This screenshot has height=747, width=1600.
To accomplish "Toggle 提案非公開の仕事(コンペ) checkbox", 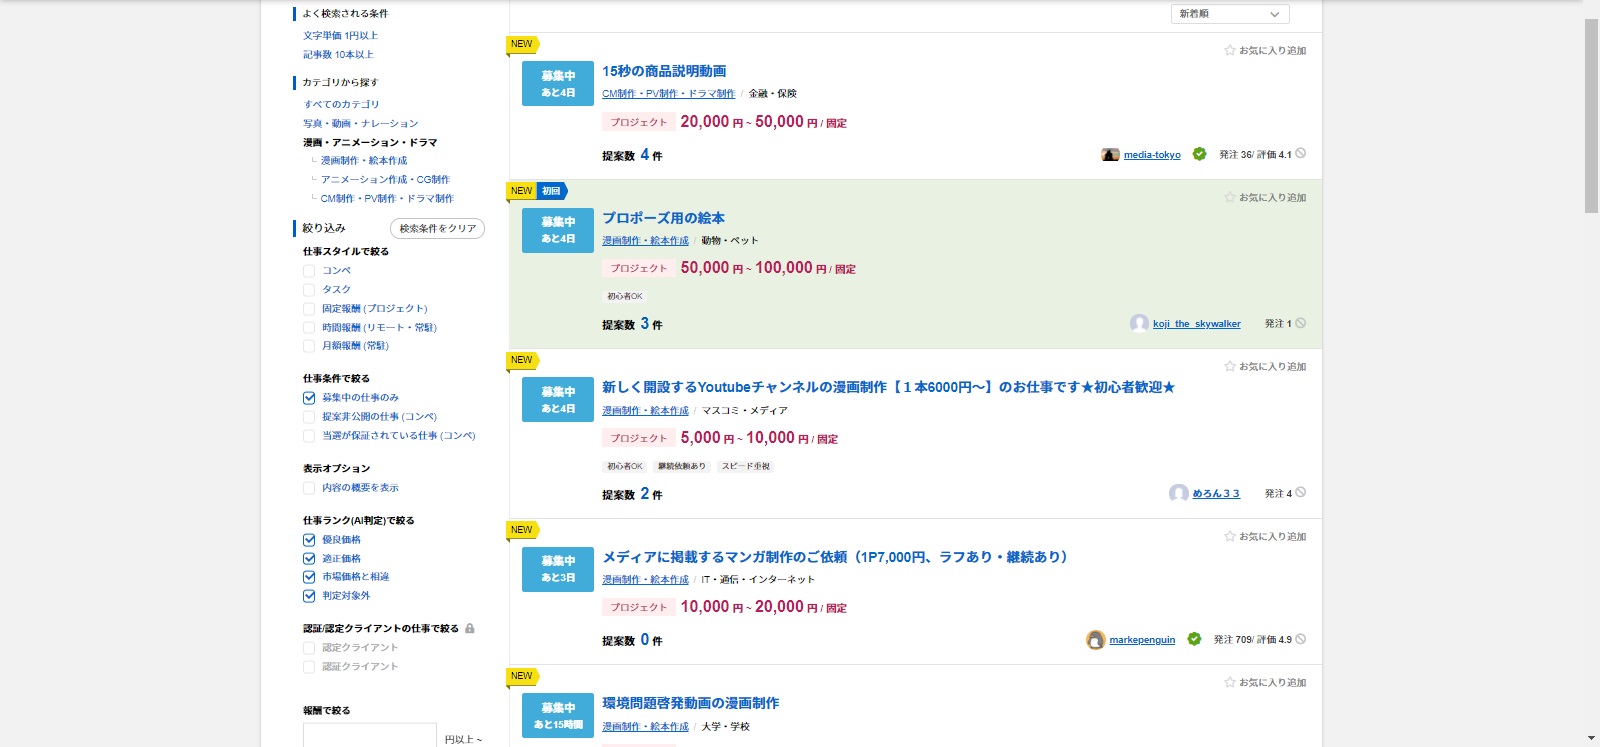I will point(309,417).
